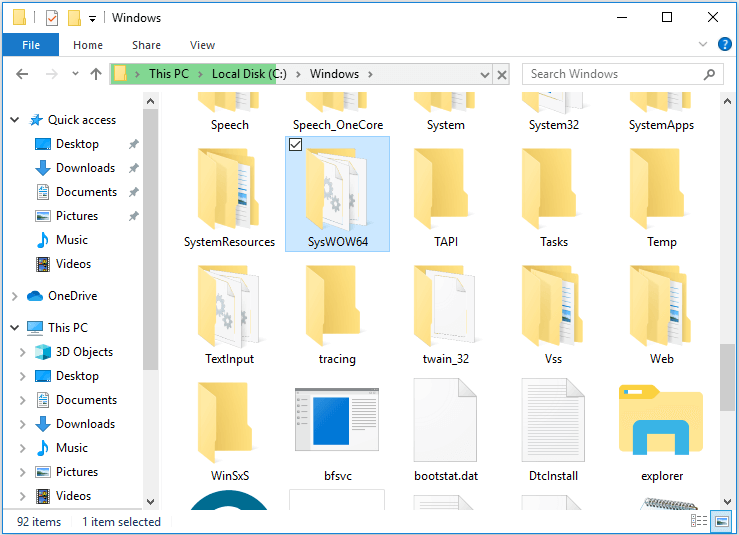This screenshot has height=535, width=739.
Task: Collapse the Quick access tree node
Action: (15, 120)
